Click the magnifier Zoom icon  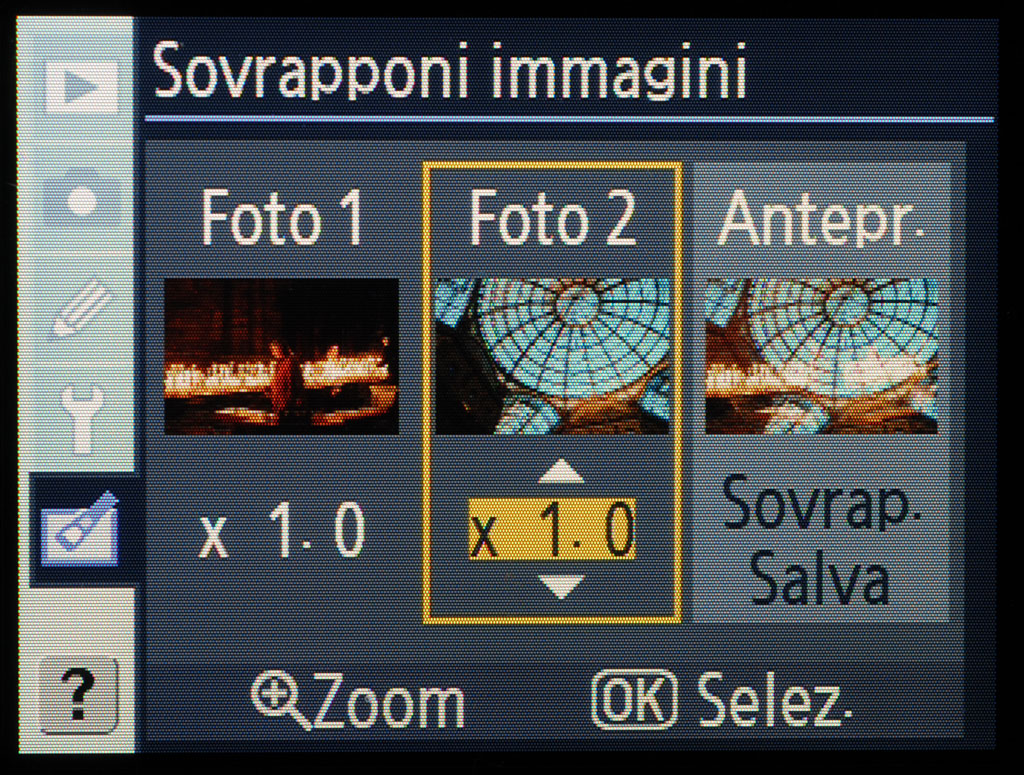(x=280, y=700)
